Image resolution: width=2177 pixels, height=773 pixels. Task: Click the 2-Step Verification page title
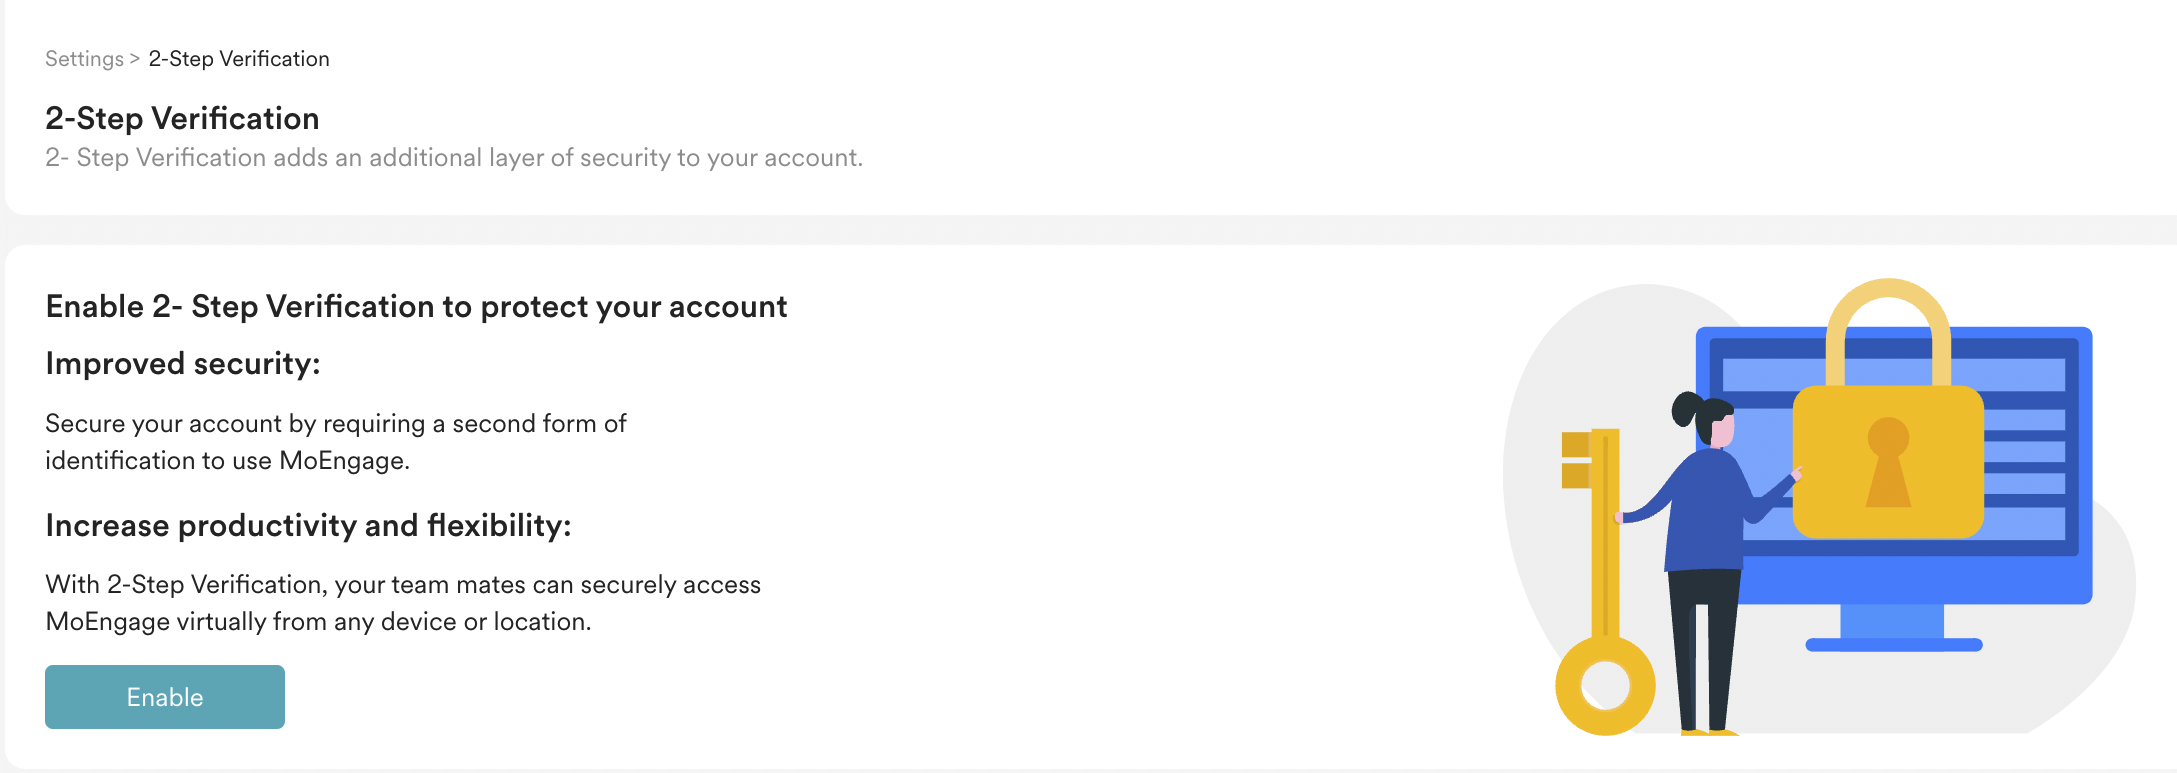click(182, 118)
